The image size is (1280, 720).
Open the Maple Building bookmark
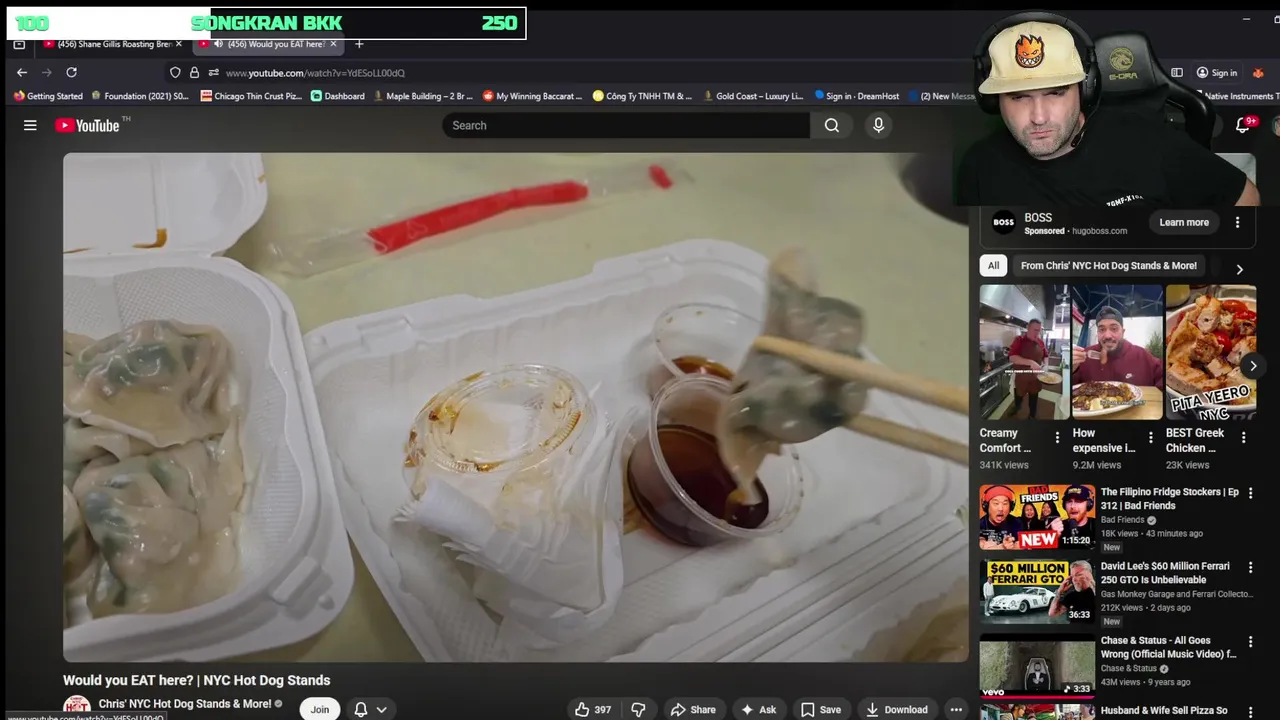(423, 96)
